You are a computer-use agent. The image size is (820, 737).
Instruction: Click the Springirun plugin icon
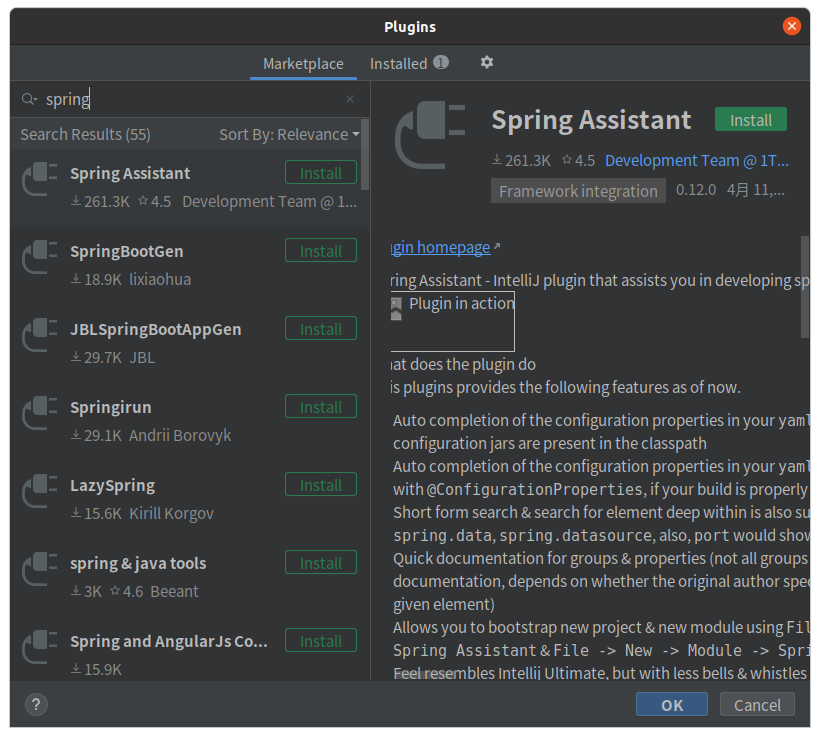pos(39,413)
